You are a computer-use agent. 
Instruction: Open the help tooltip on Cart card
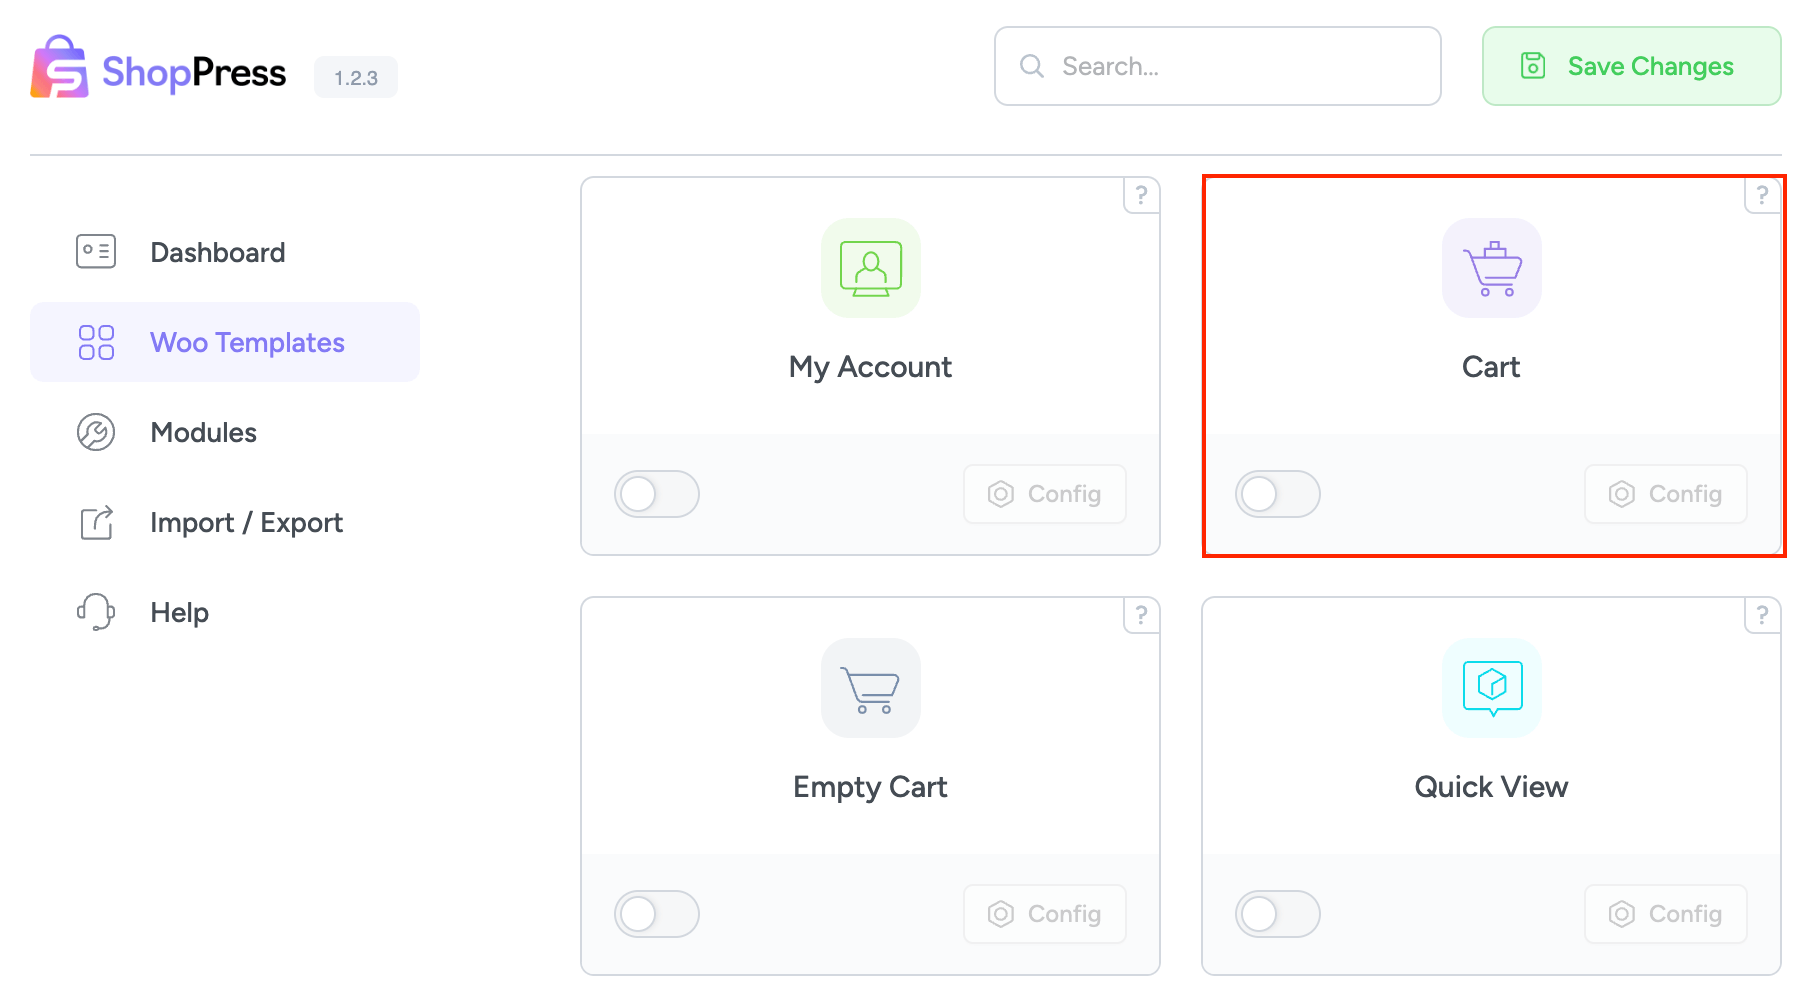[x=1762, y=196]
